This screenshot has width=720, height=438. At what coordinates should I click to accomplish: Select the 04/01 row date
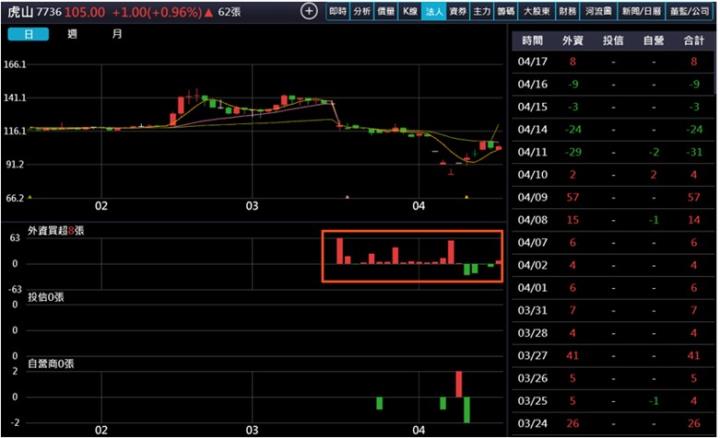tap(533, 288)
